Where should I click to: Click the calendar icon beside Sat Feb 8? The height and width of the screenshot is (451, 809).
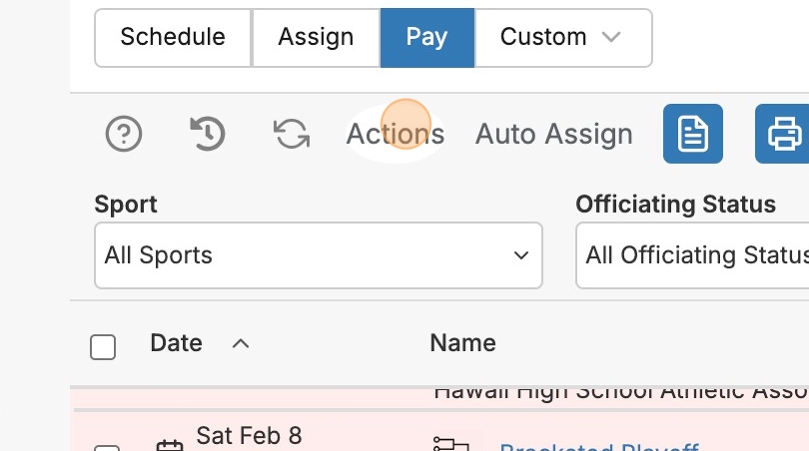[x=171, y=445]
